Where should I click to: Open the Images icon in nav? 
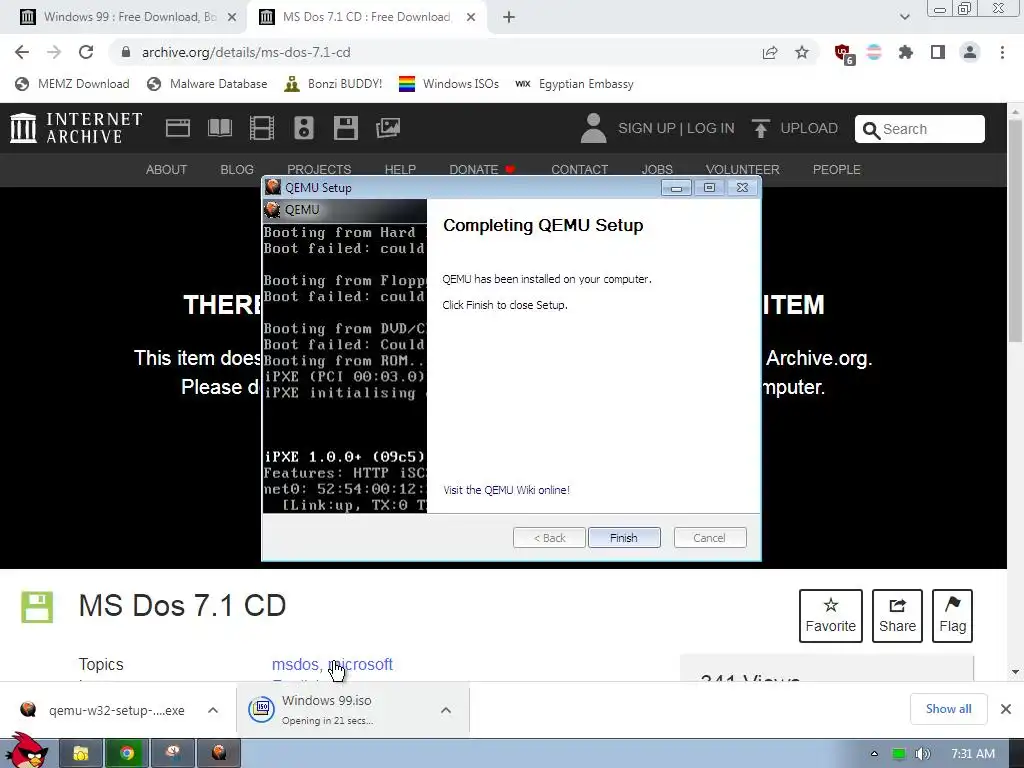click(388, 128)
